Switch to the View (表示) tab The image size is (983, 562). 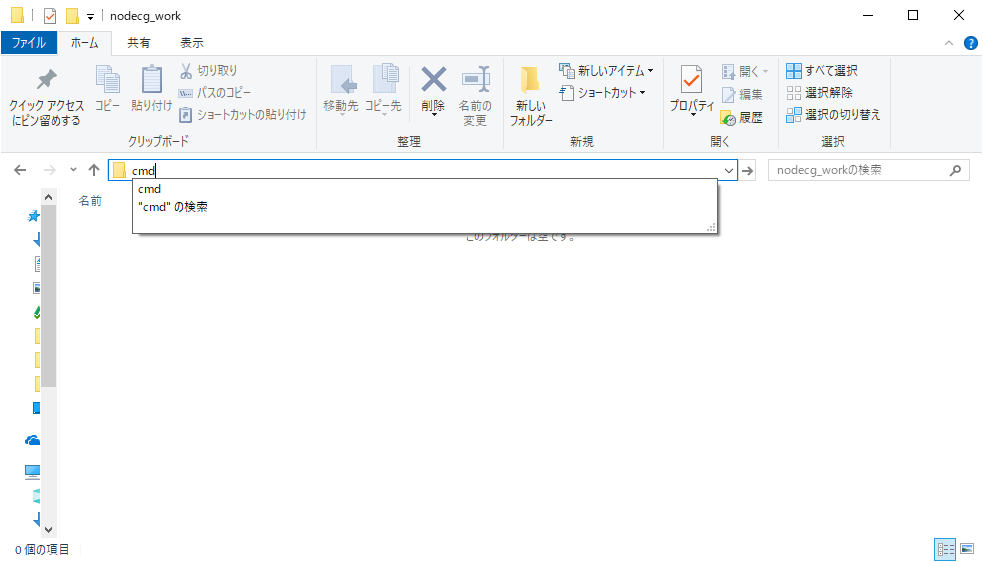point(191,43)
